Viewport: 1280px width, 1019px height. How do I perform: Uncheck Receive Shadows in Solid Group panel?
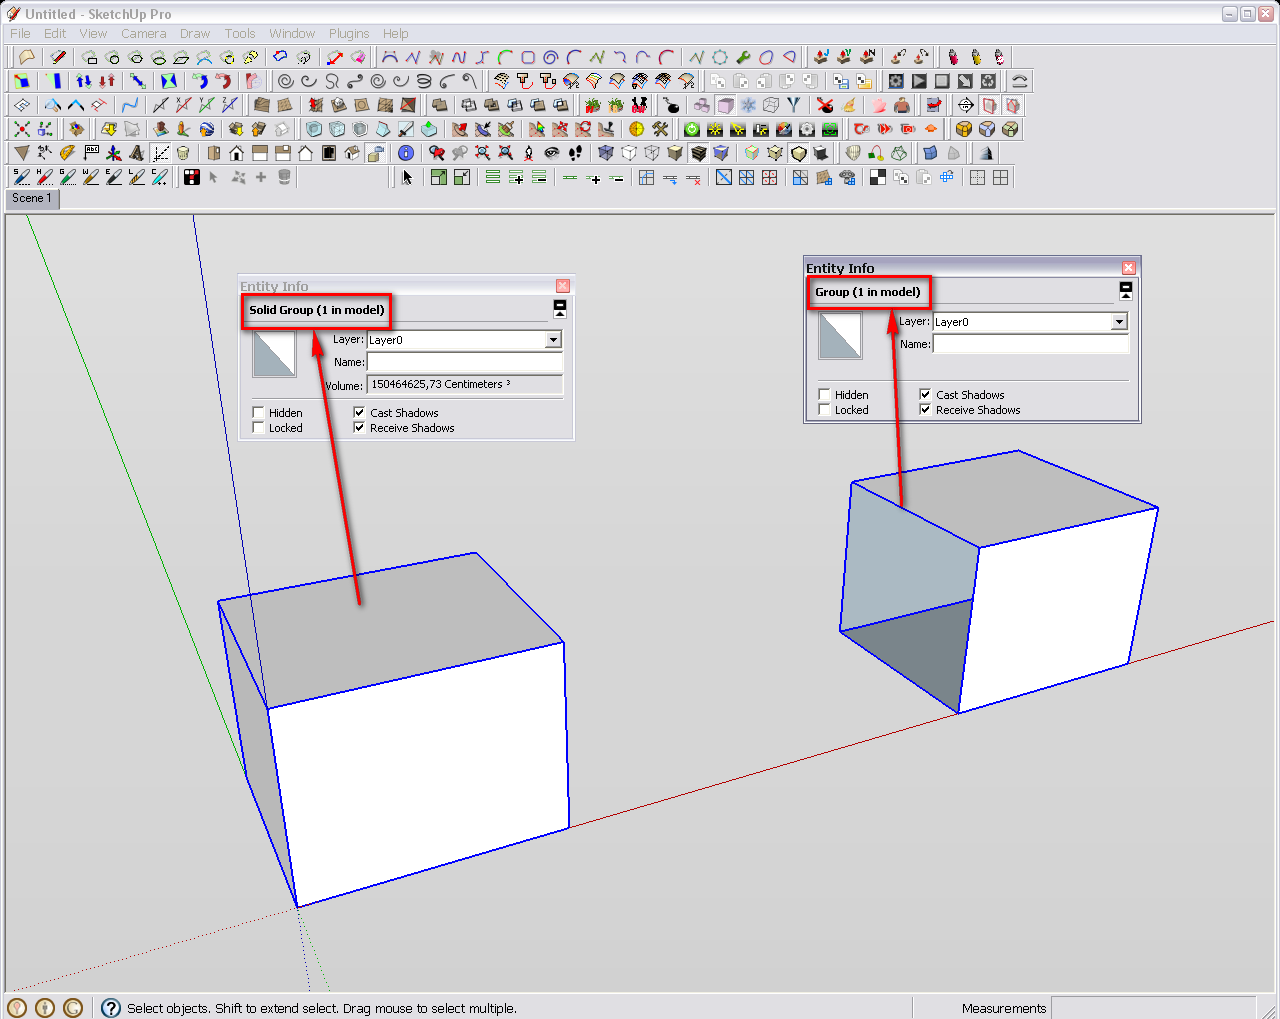click(x=359, y=427)
